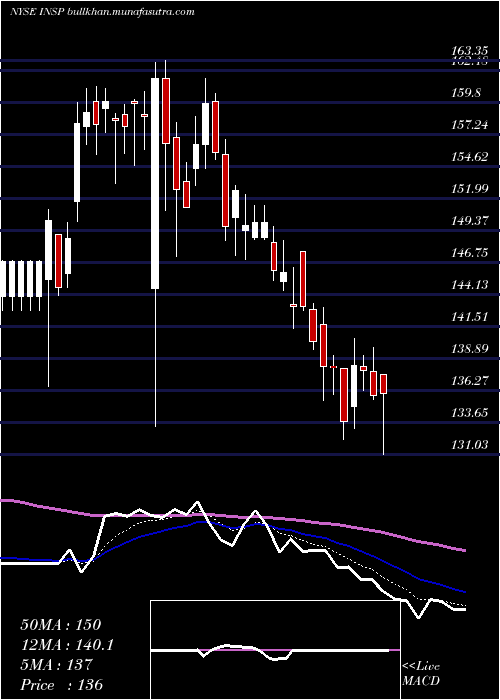Screen dimensions: 500x700
Task: Click the 50MA : 150 readout
Action: 61,625
